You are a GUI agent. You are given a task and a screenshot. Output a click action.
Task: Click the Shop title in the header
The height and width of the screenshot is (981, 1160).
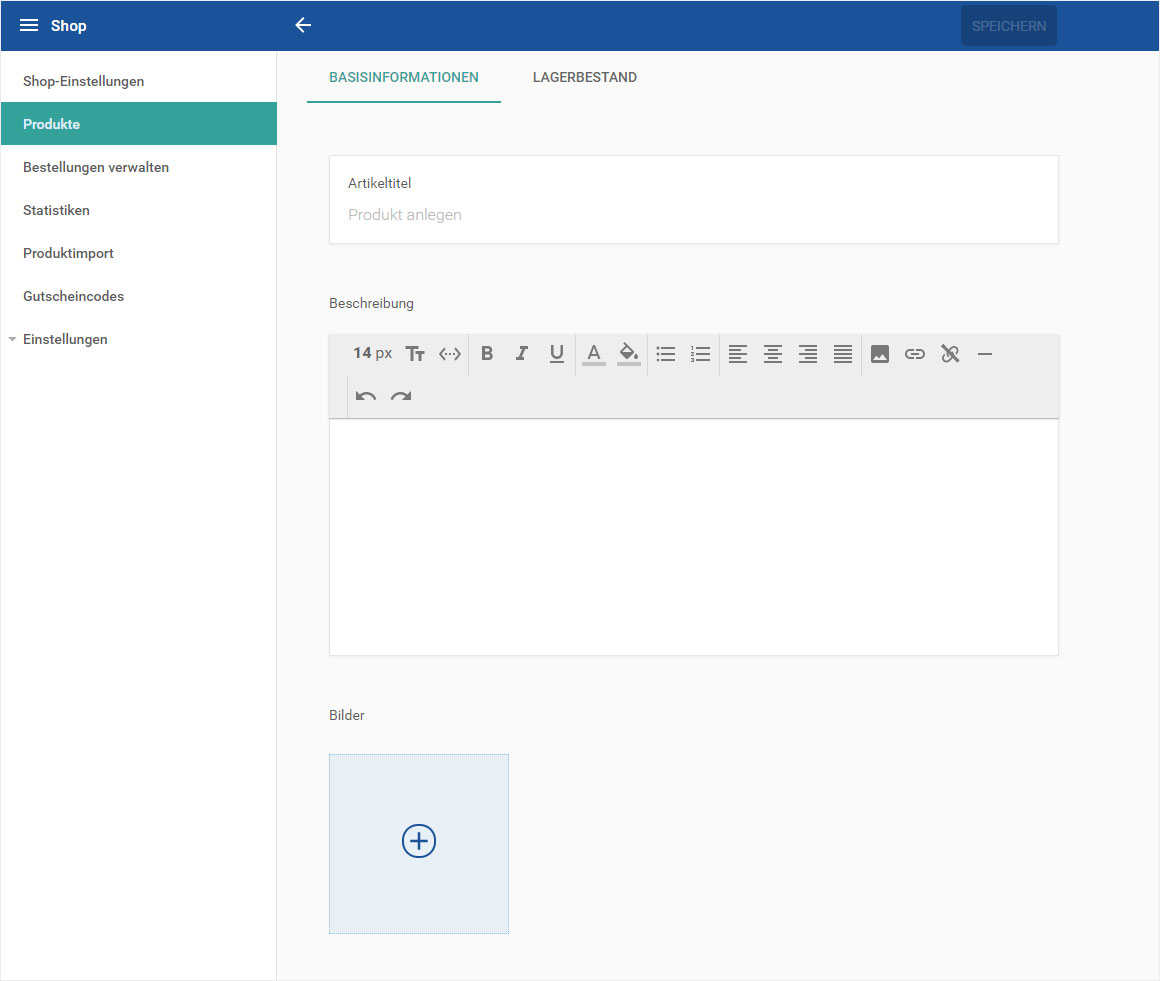[68, 25]
